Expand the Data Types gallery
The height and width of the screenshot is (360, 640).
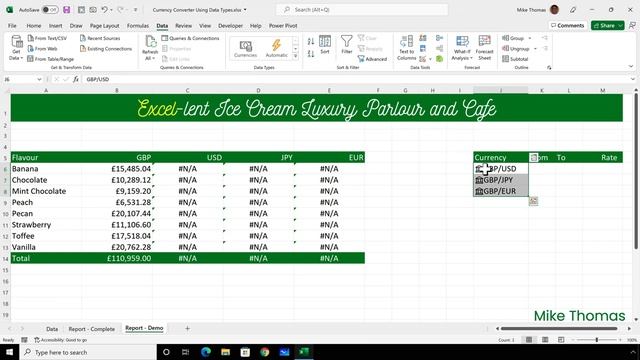click(296, 56)
